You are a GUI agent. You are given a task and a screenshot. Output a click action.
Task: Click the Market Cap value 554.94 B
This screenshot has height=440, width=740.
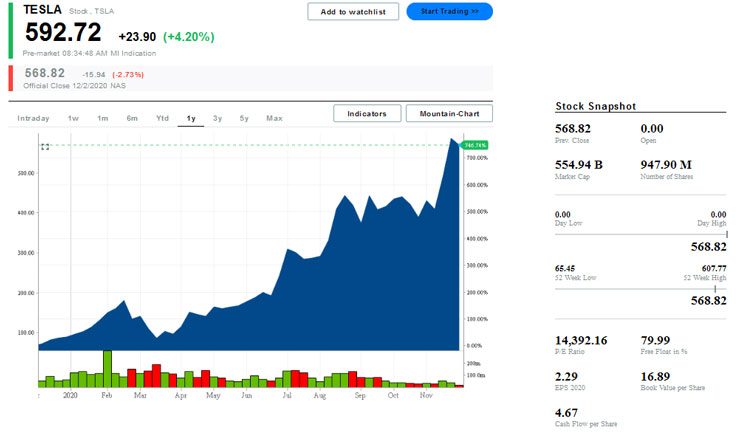(579, 165)
